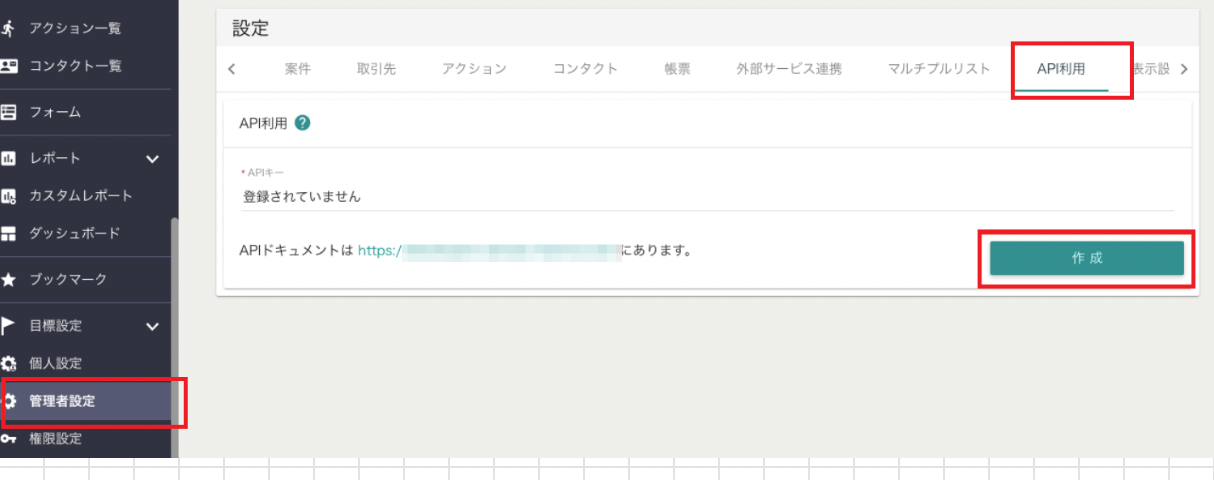
Task: Click the star icon beside ブックマーク
Action: pyautogui.click(x=9, y=279)
